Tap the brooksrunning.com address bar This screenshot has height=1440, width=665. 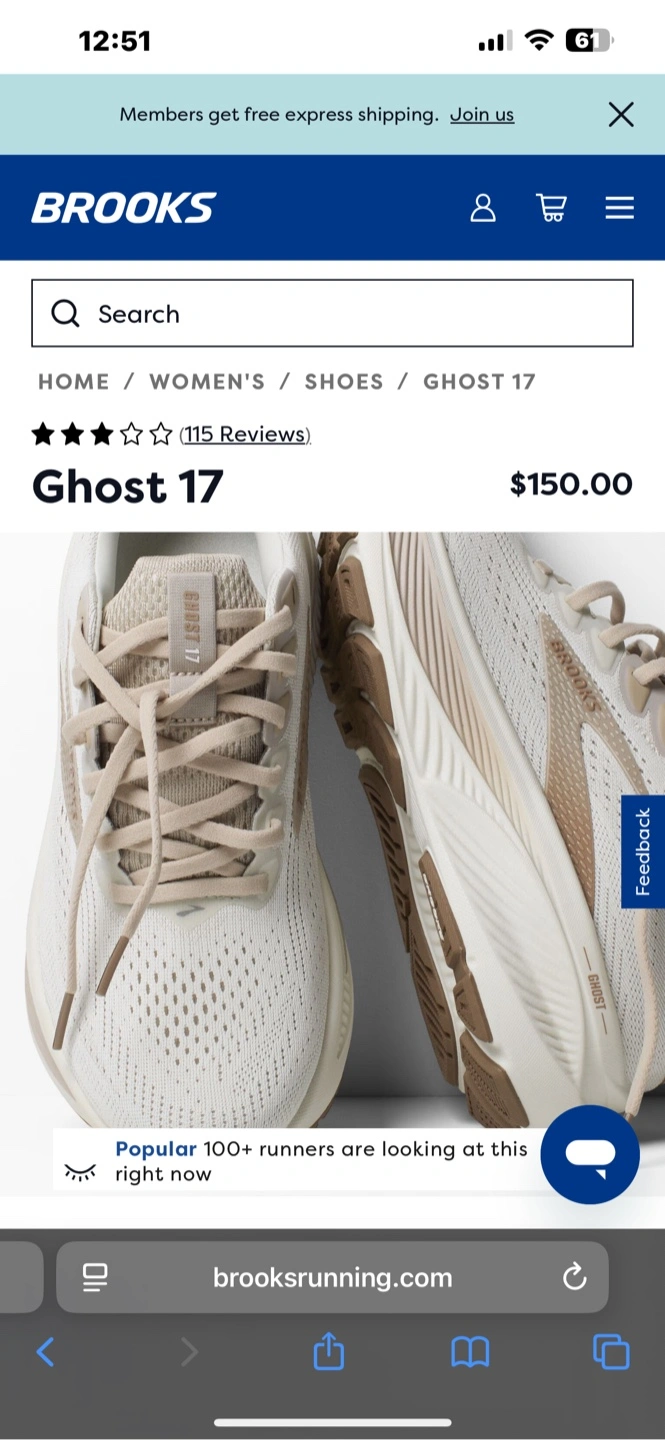(332, 1277)
